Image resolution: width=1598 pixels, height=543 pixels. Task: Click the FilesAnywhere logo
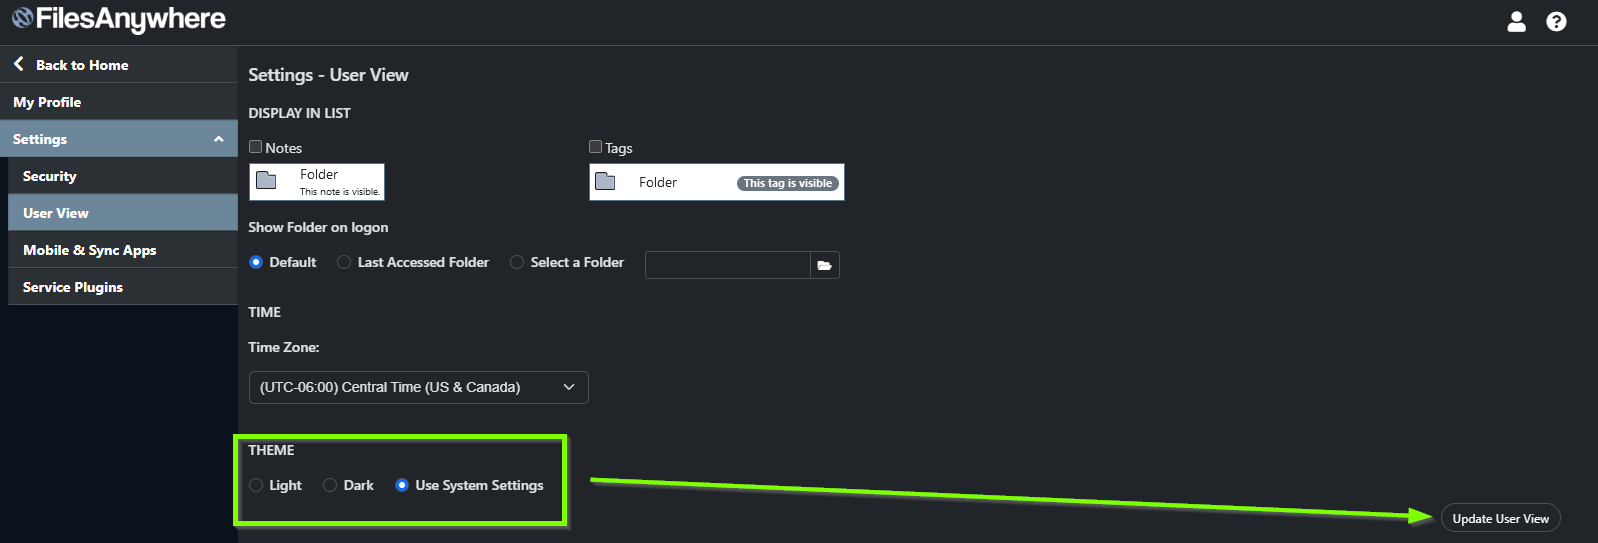(119, 18)
